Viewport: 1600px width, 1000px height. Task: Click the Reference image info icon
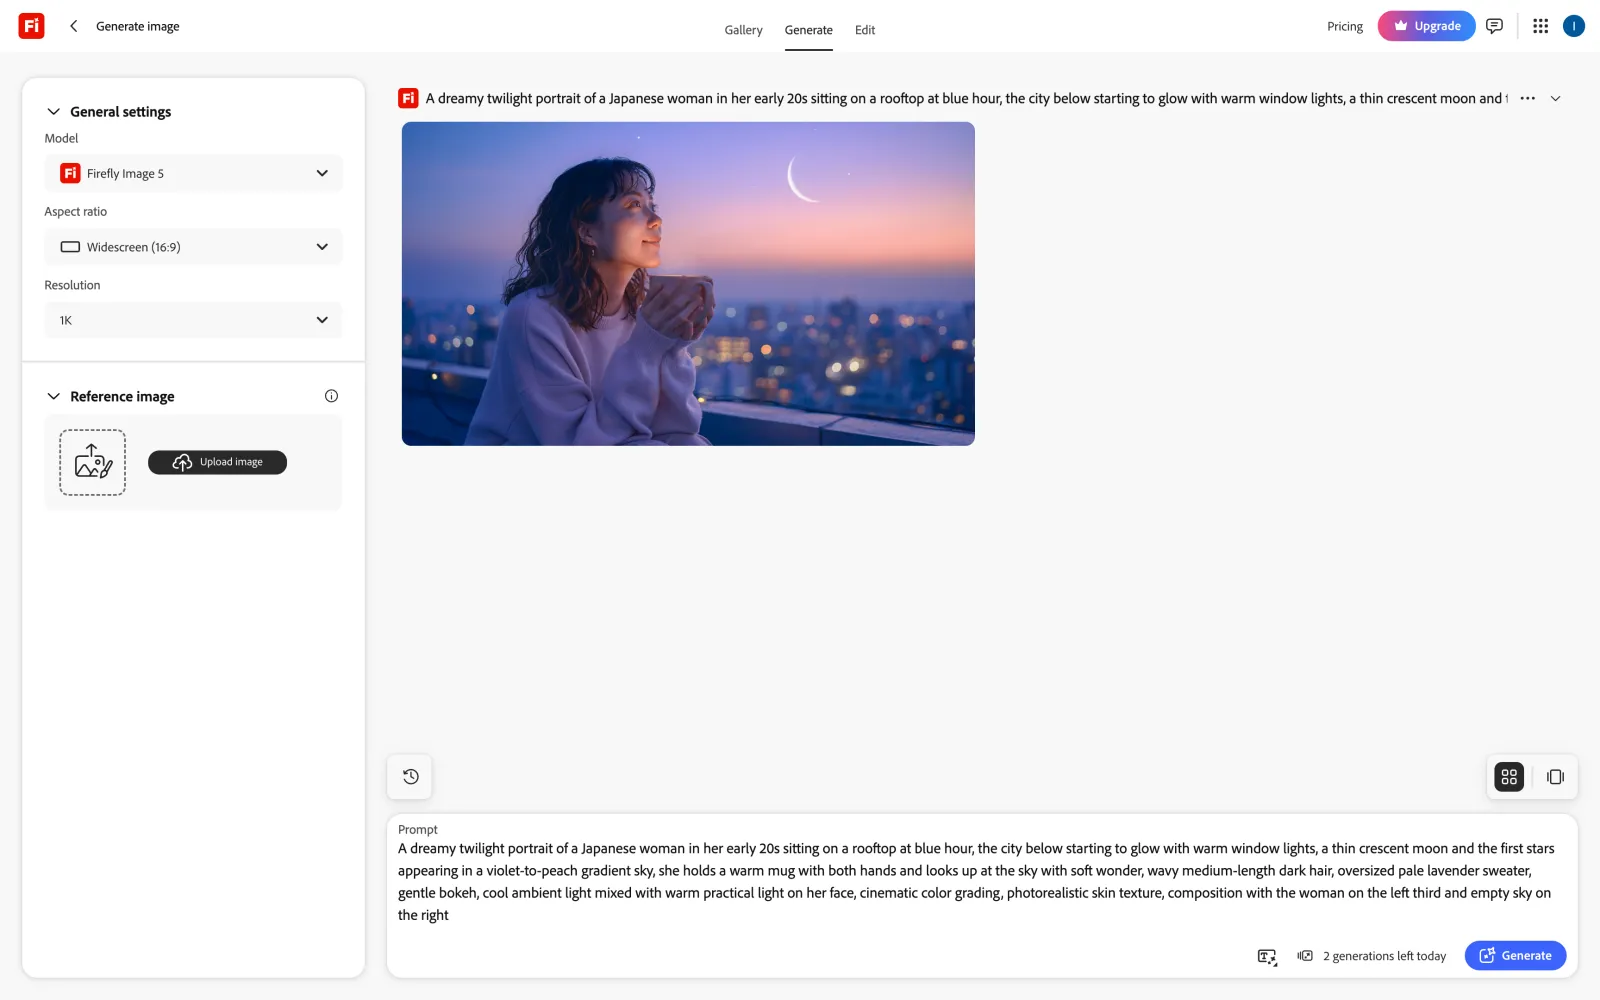pos(331,396)
